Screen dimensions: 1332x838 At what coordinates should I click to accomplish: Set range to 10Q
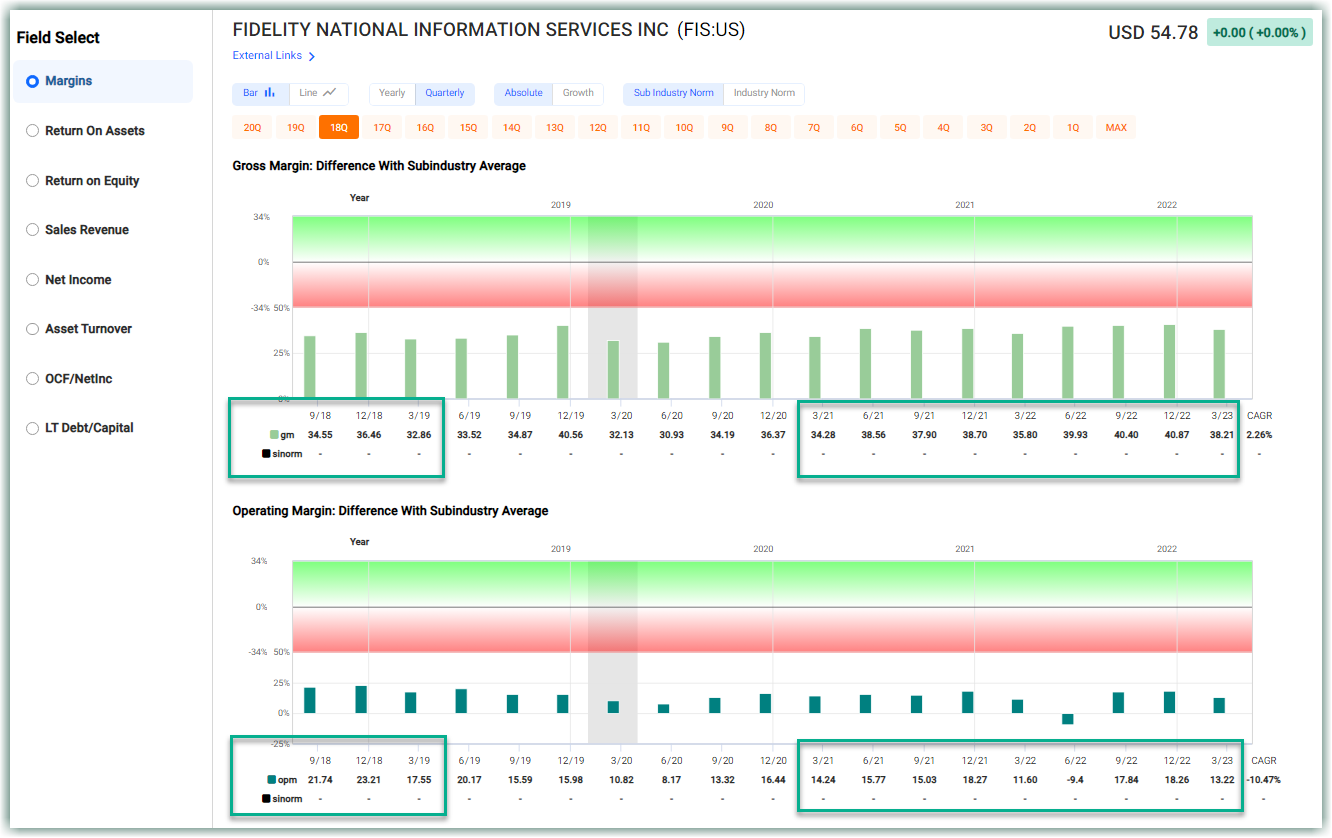684,128
